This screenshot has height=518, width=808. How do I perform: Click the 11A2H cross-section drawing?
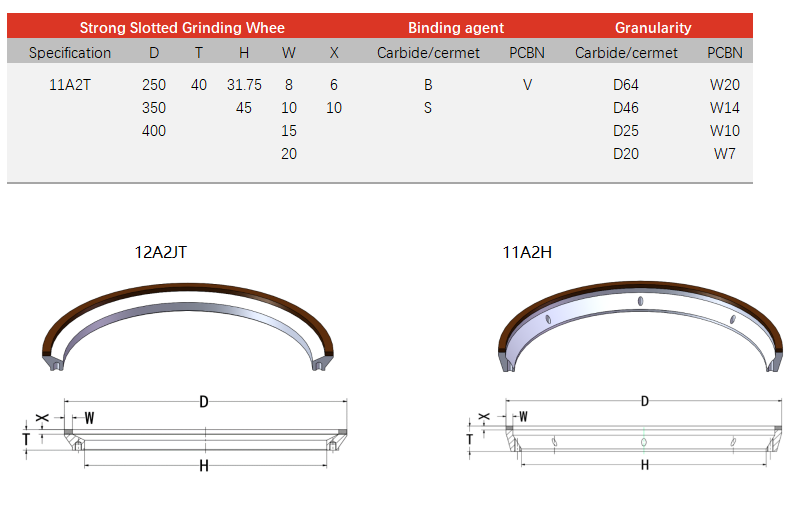tap(626, 432)
